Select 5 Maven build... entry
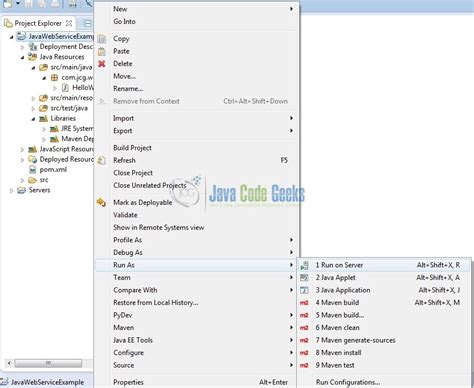474x388 pixels. click(384, 315)
